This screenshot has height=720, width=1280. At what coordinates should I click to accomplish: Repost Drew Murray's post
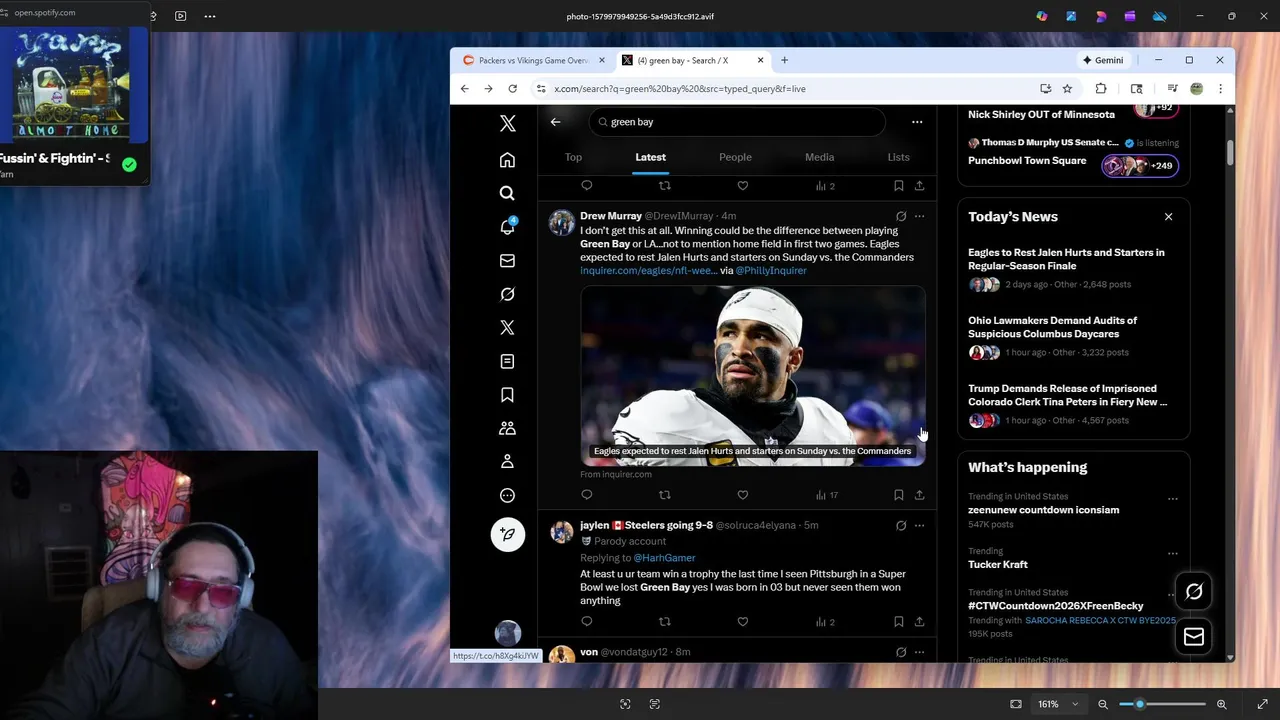[664, 494]
